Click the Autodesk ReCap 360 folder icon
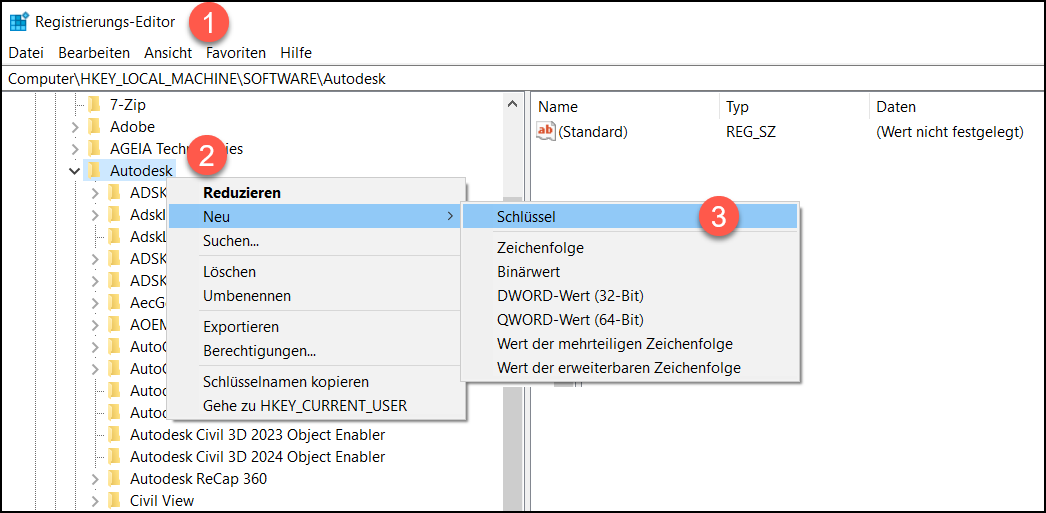The image size is (1046, 513). tap(114, 479)
